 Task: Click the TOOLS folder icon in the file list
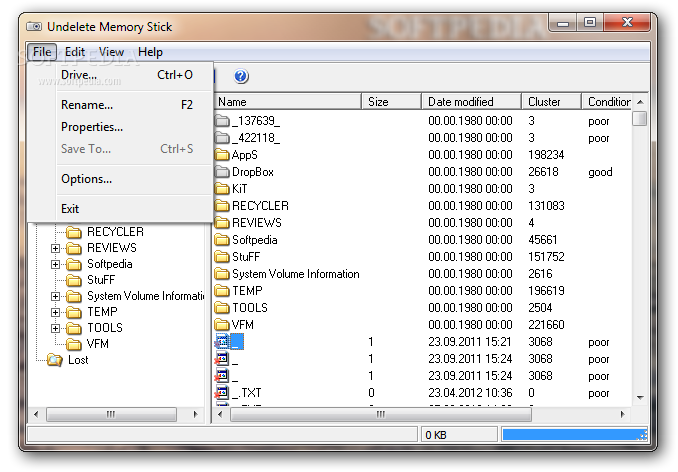click(222, 308)
